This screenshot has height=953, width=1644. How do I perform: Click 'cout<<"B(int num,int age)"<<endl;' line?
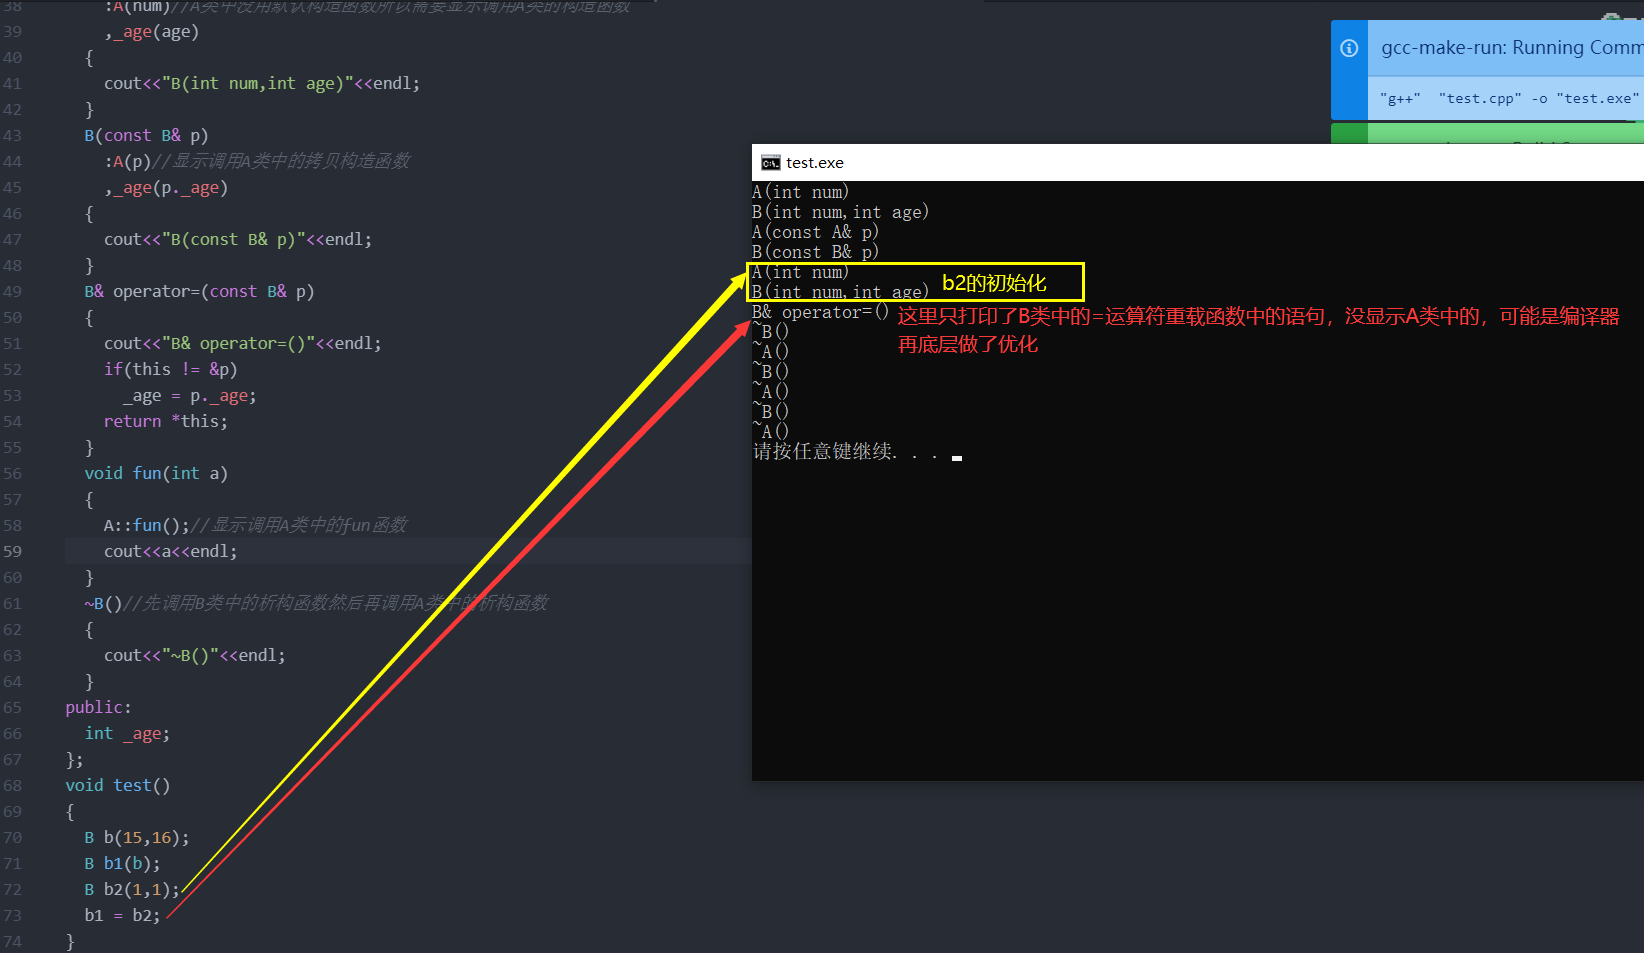point(262,83)
